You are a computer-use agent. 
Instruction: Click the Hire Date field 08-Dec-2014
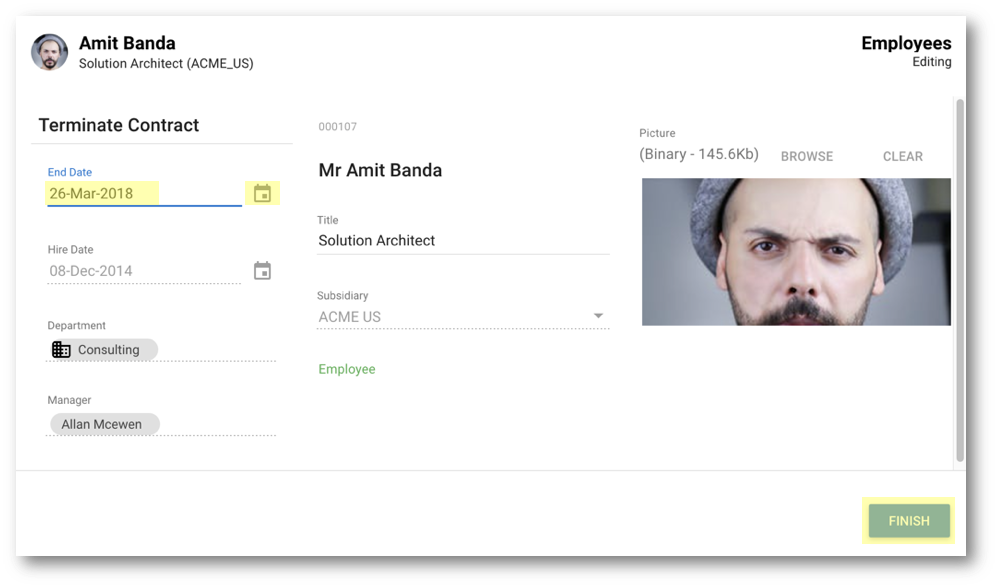[x=144, y=271]
